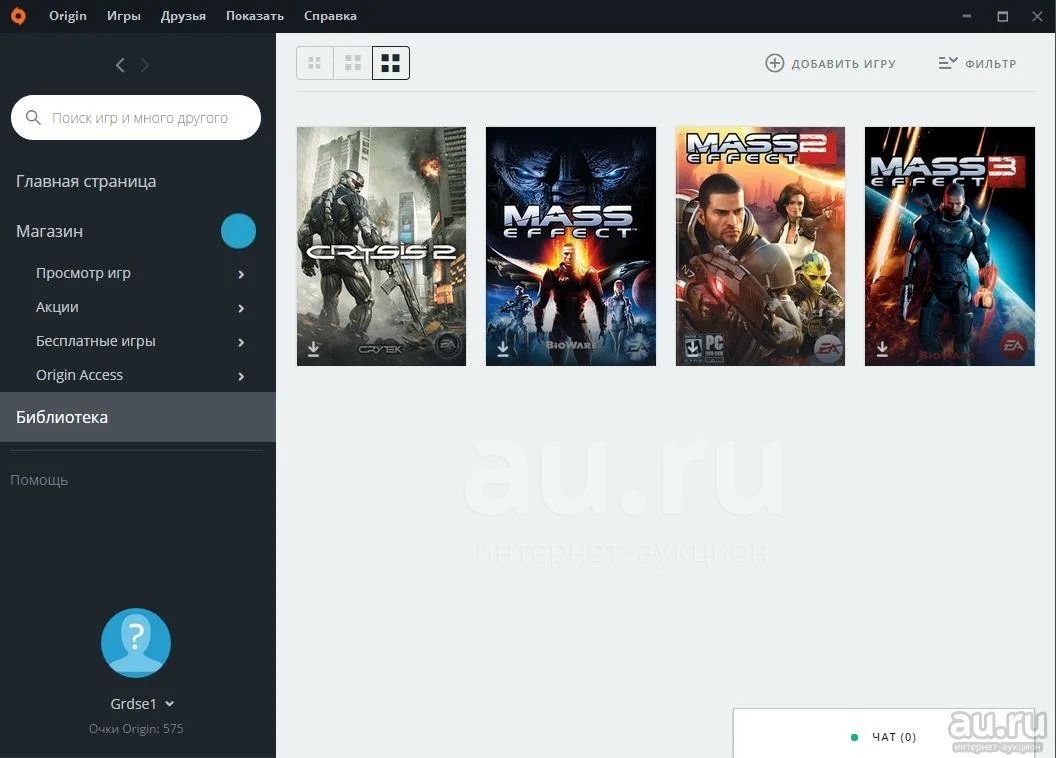The width and height of the screenshot is (1056, 758).
Task: Go forward with the right arrow
Action: coord(144,65)
